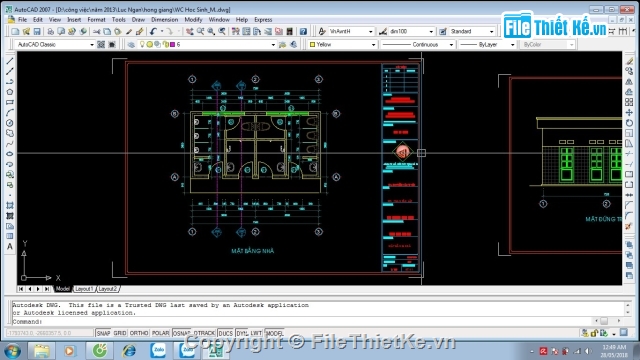Undo the last action
640x360 pixels.
153,31
